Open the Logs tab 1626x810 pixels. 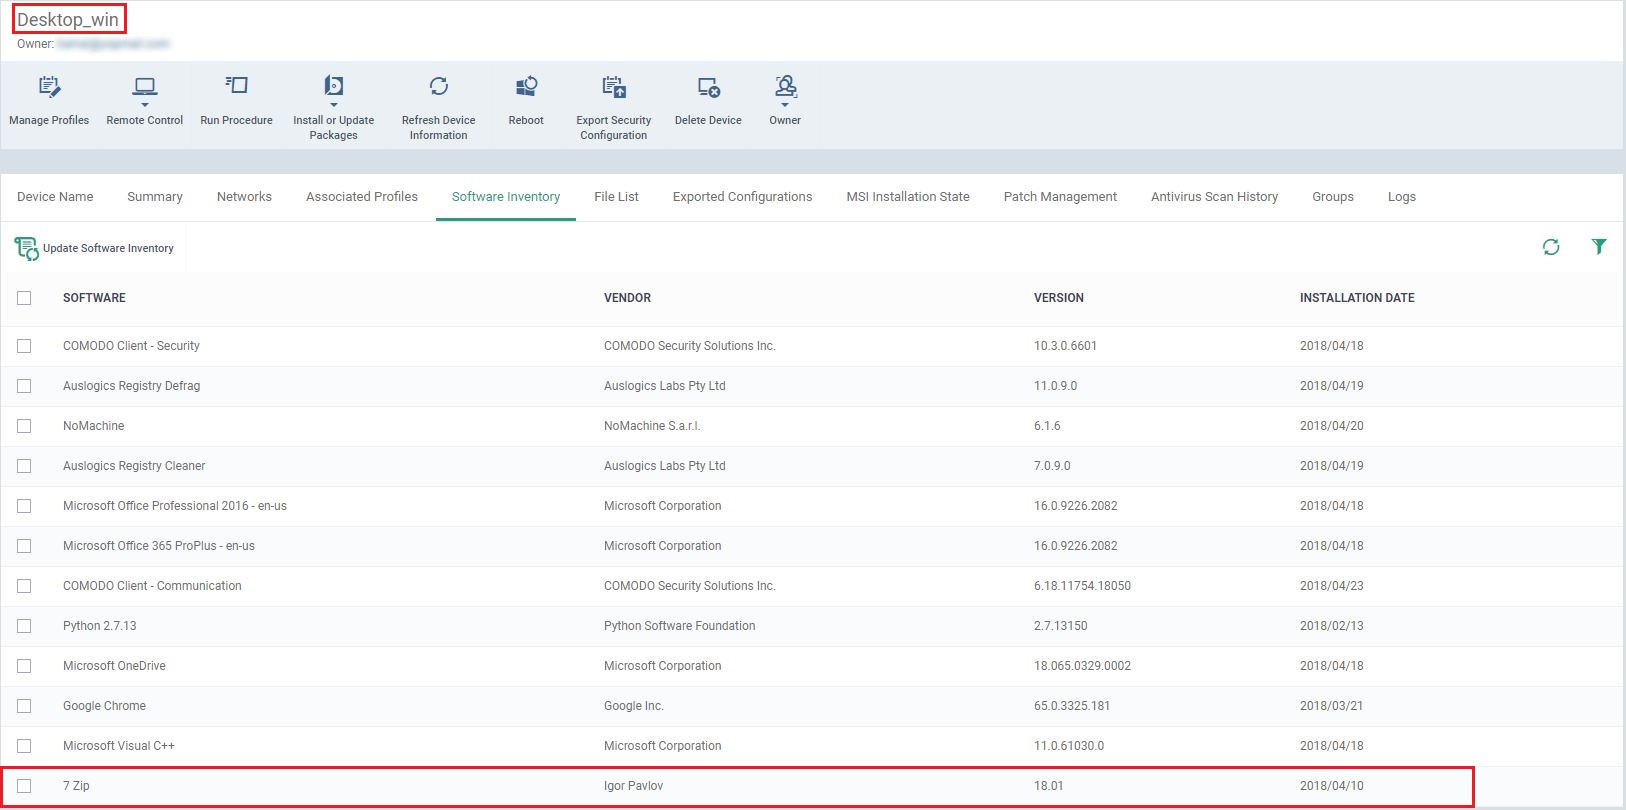pos(1401,197)
